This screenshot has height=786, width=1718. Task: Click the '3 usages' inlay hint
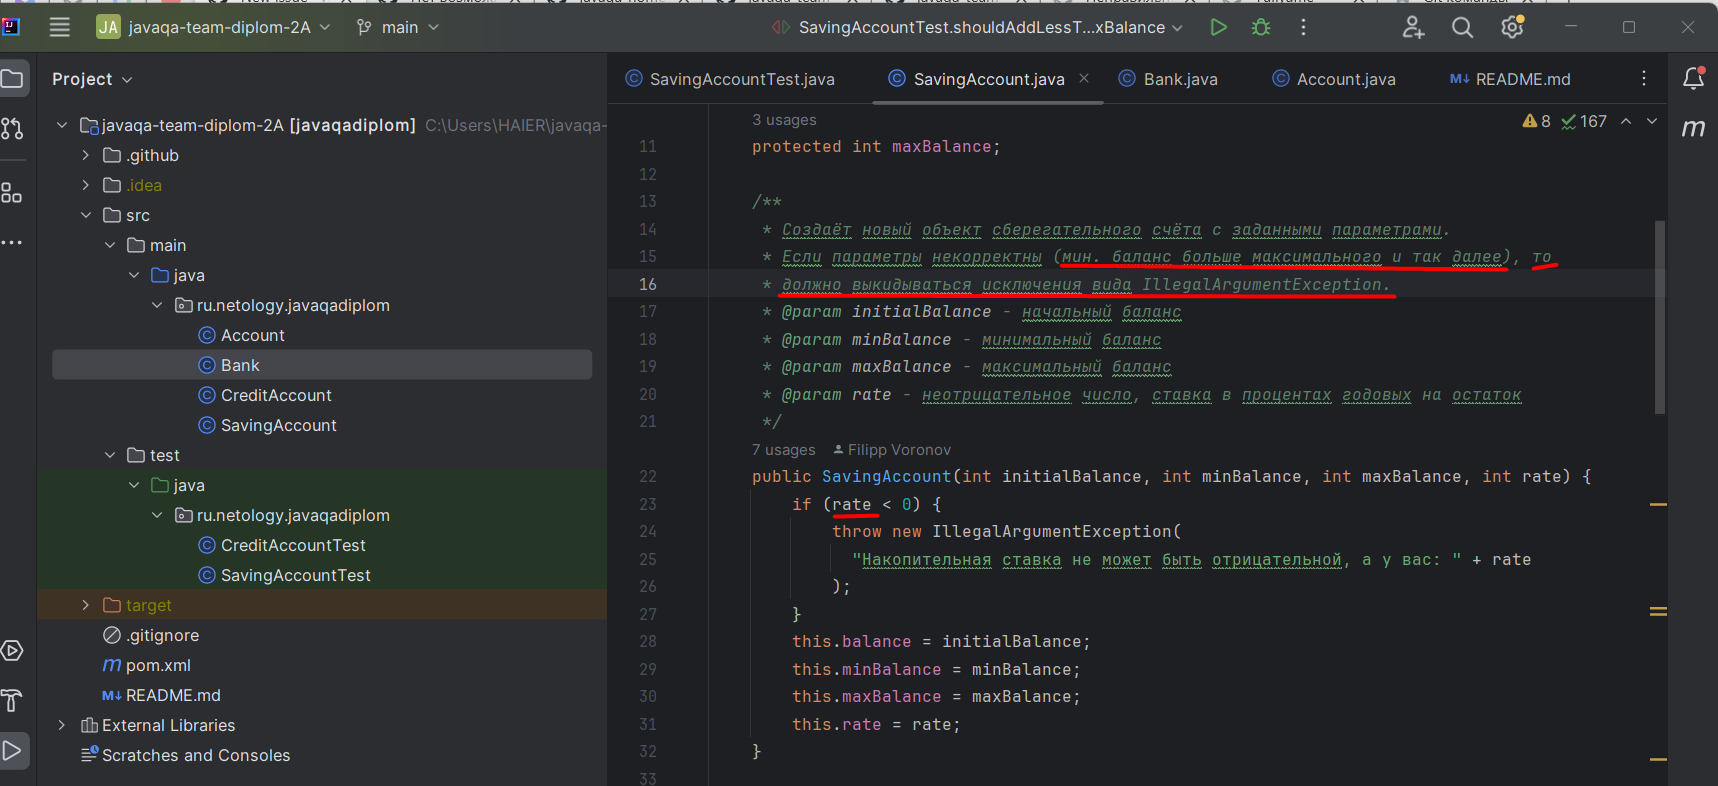pyautogui.click(x=784, y=120)
